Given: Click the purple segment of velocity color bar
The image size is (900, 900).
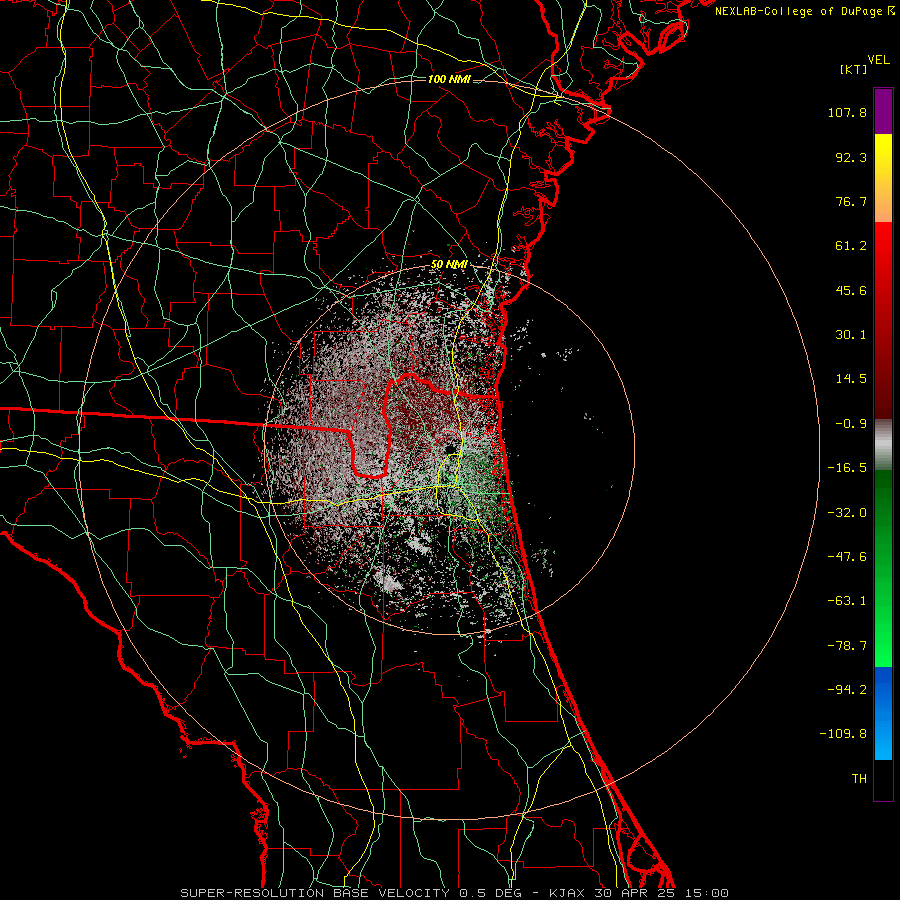Looking at the screenshot, I should coord(883,111).
